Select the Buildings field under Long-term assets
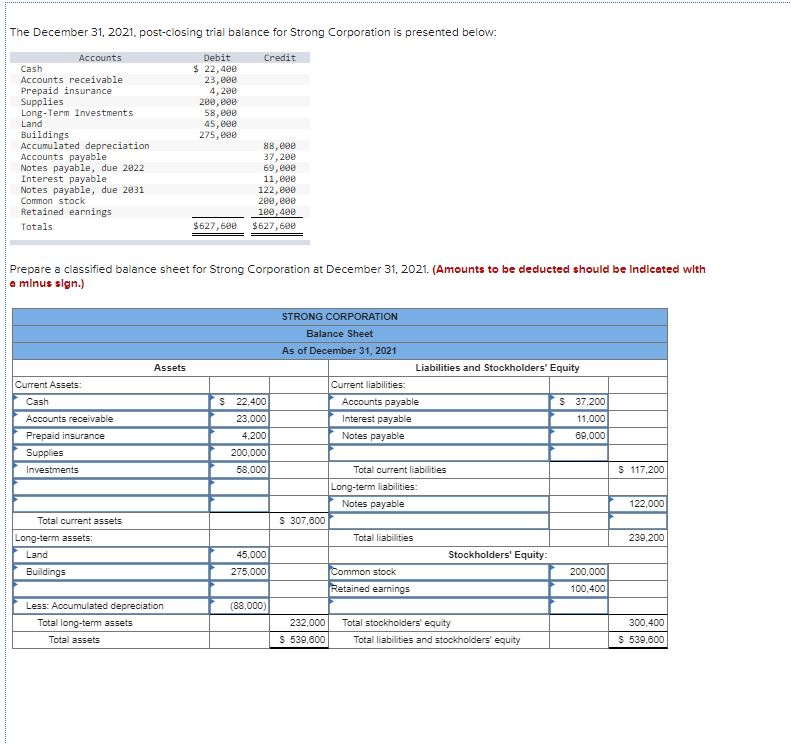Viewport: 791px width, 744px height. [111, 572]
